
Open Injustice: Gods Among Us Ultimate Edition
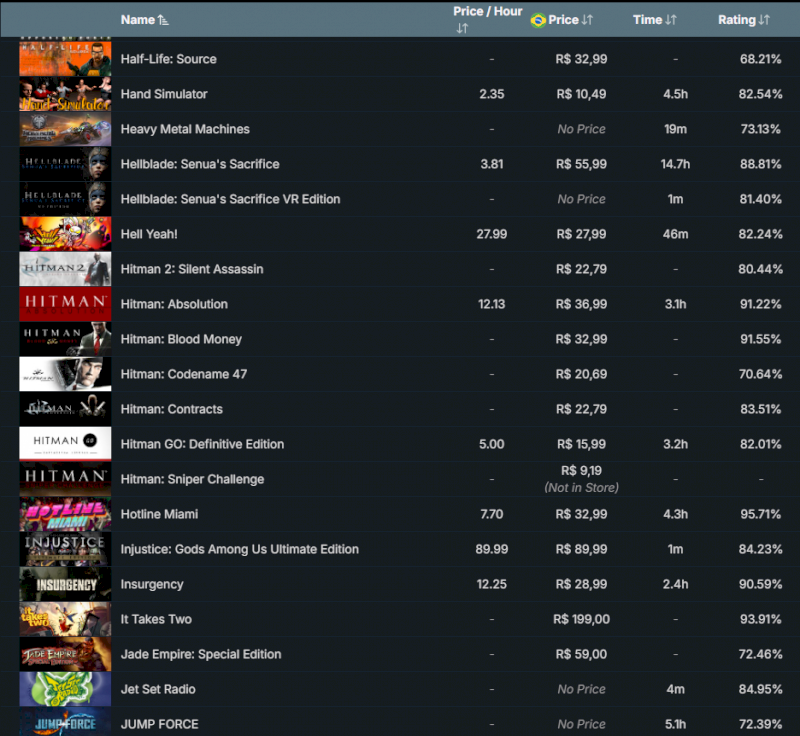click(x=239, y=549)
